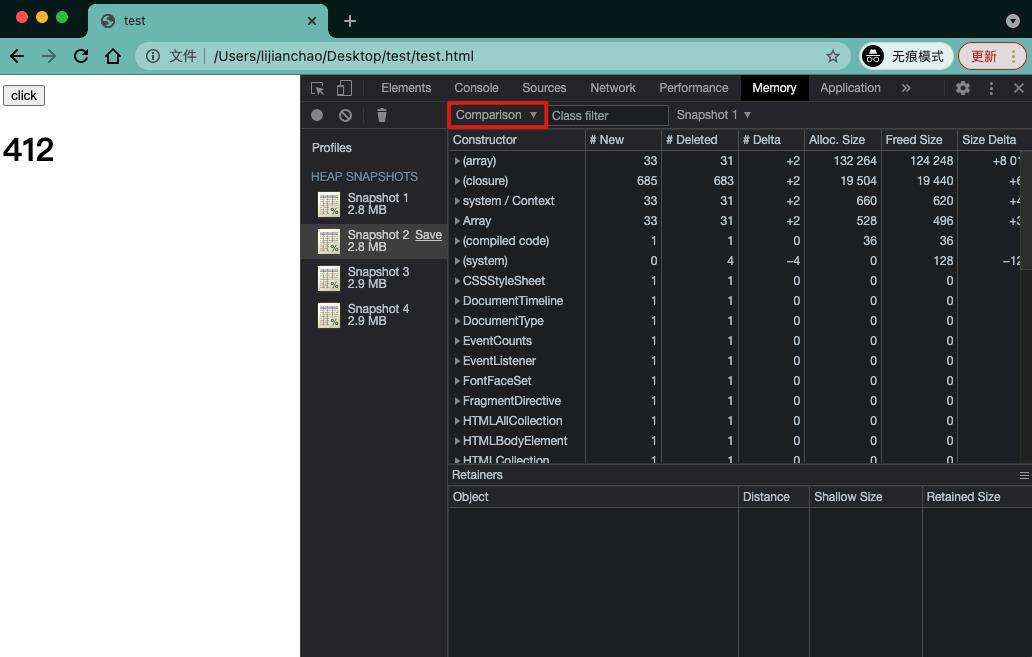
Task: Open the Snapshot 1 base dropdown
Action: coord(713,115)
